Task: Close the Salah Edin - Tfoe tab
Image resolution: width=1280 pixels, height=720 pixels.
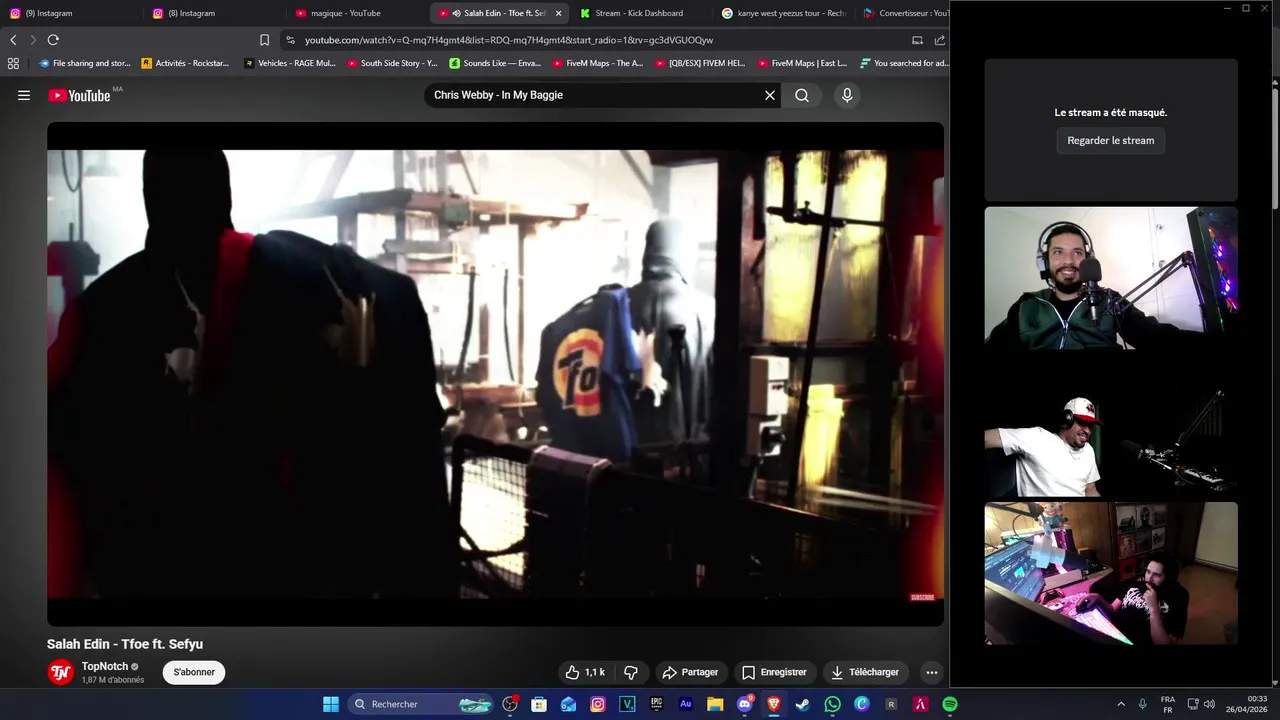Action: click(558, 13)
